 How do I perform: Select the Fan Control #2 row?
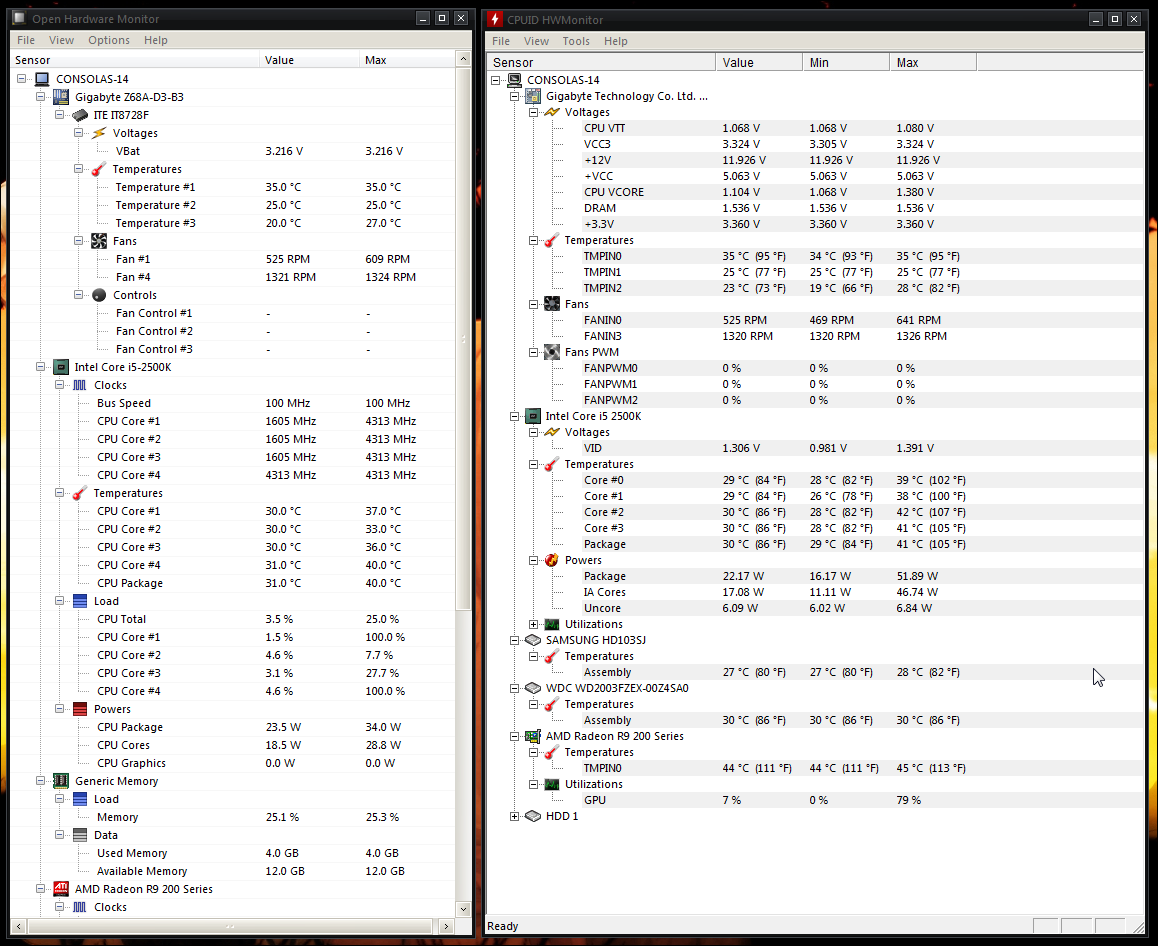tap(233, 331)
